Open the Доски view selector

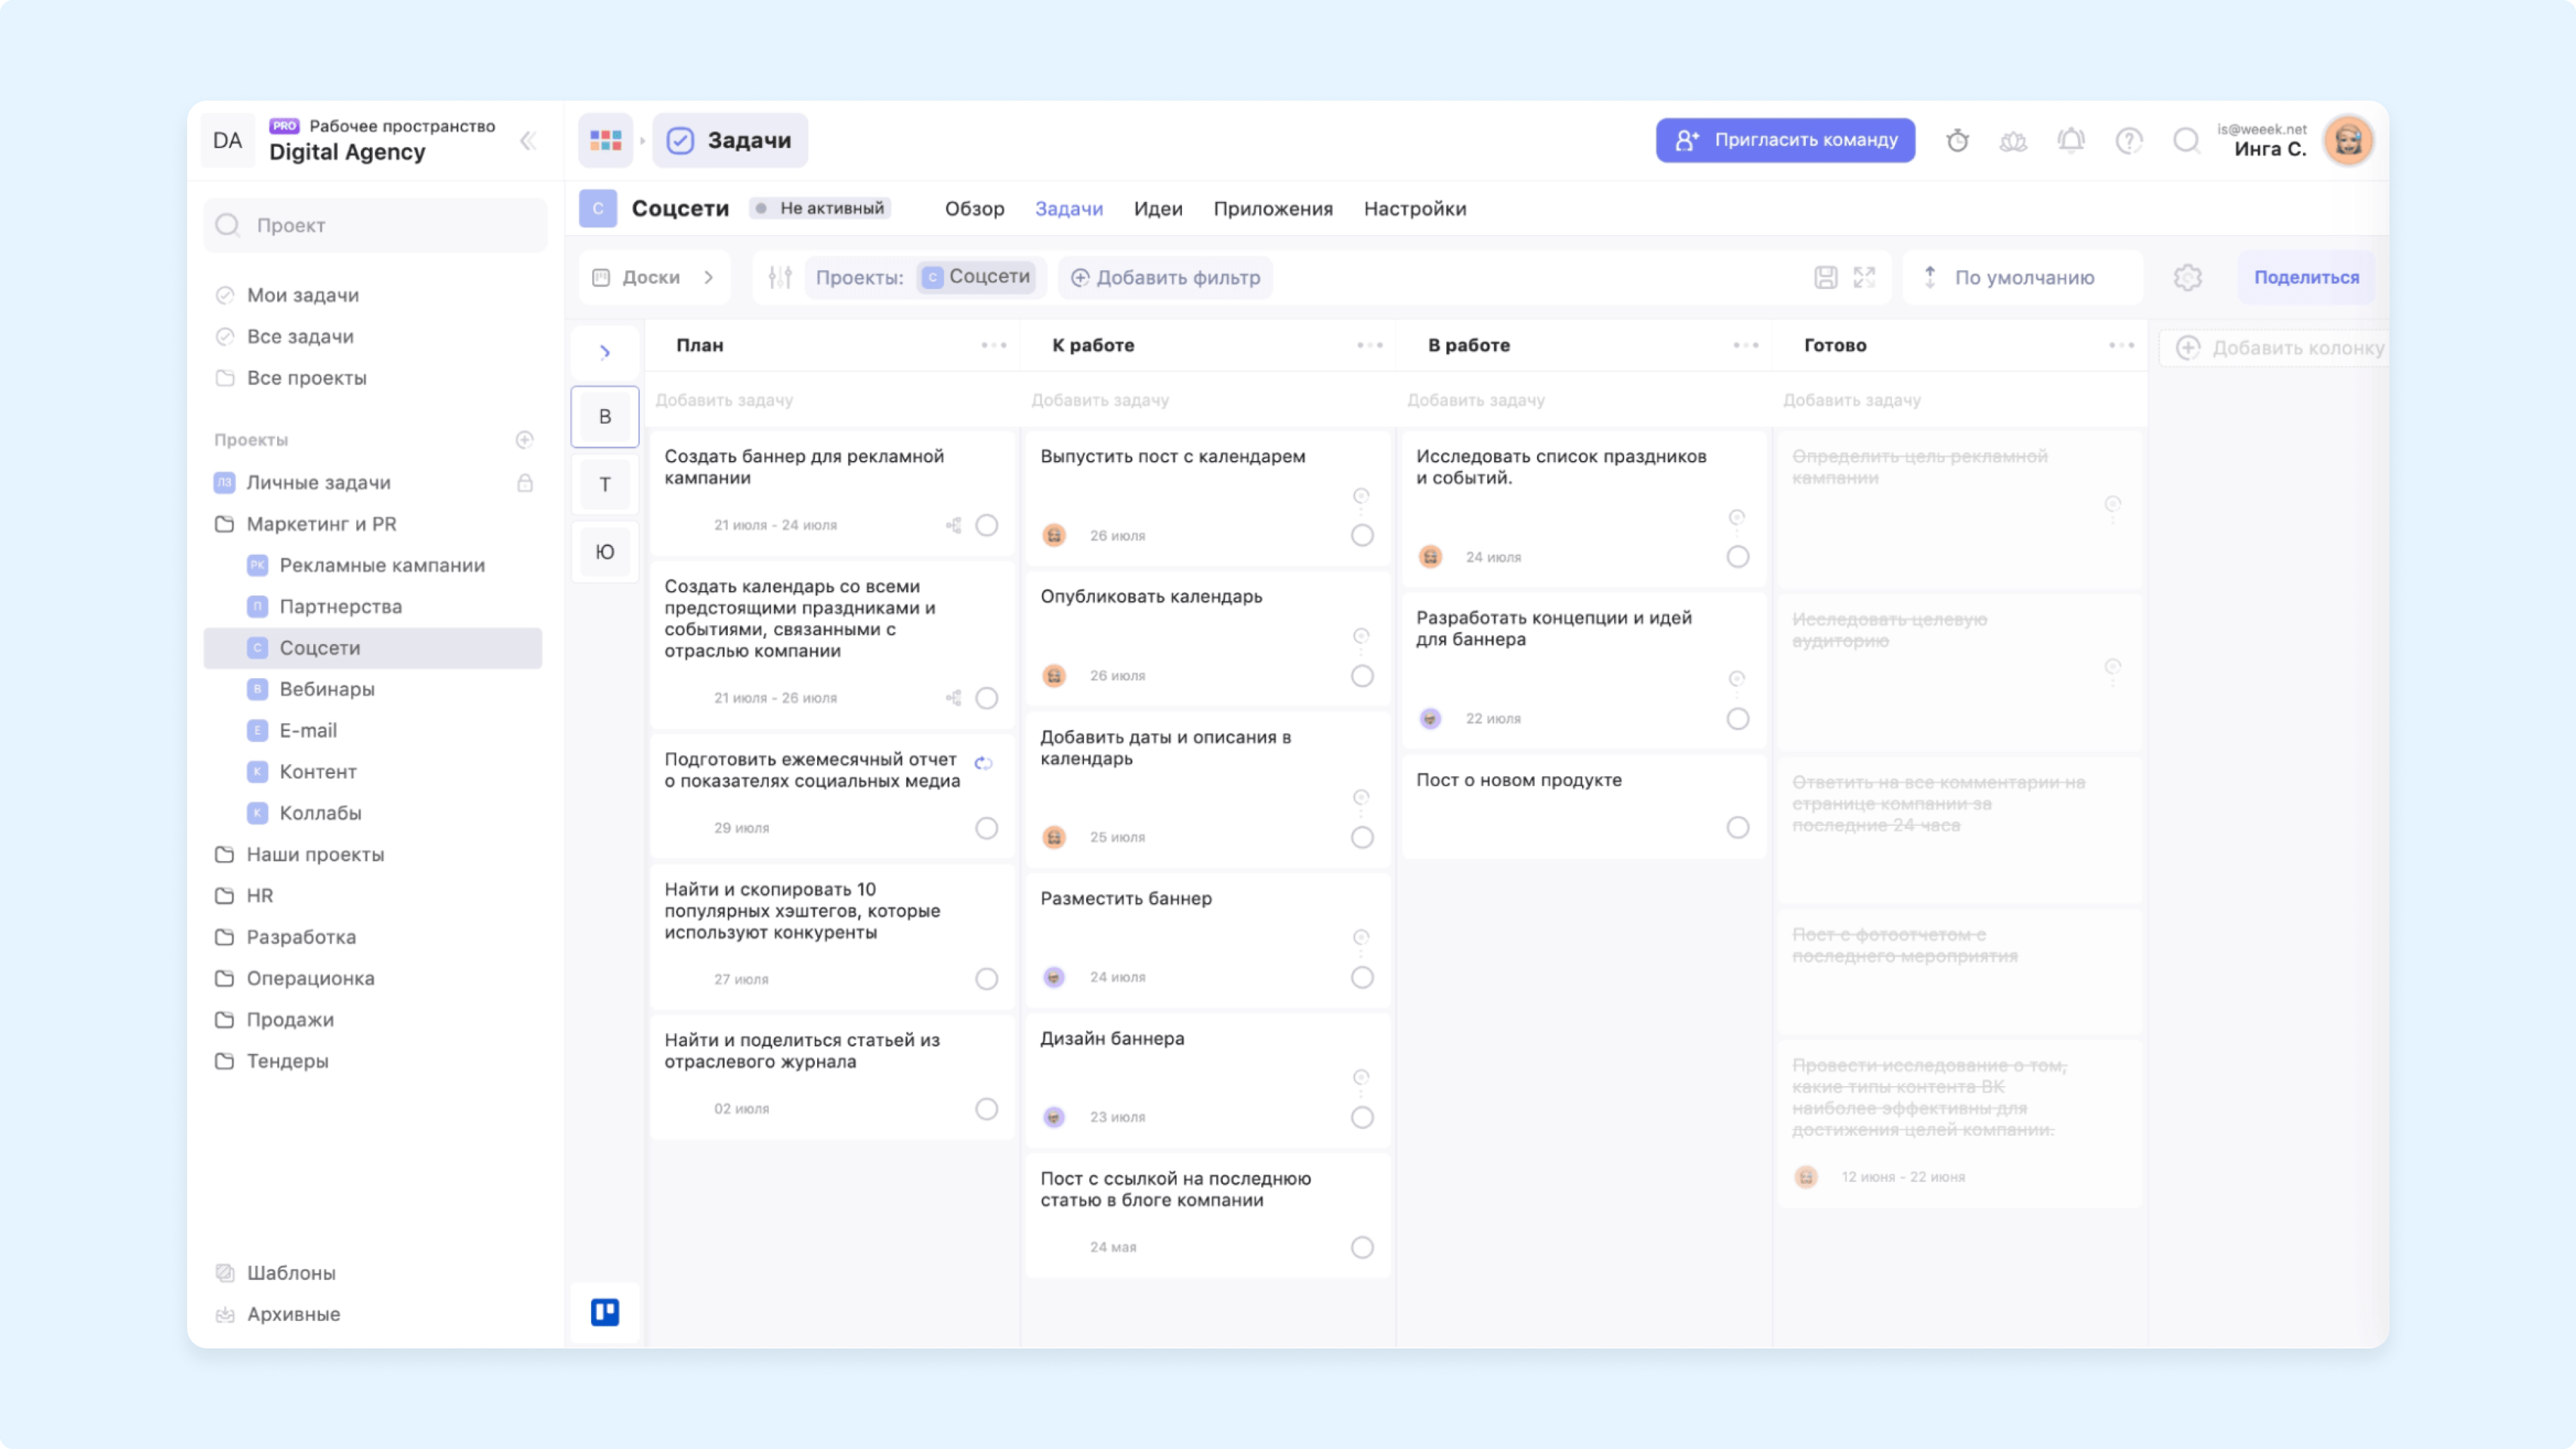coord(654,277)
